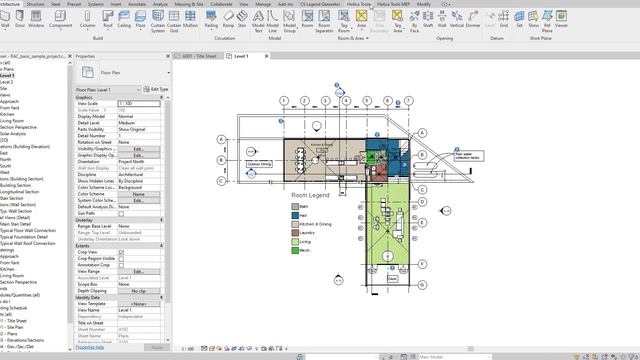The height and width of the screenshot is (360, 640).
Task: Select the Column tool
Action: pyautogui.click(x=87, y=19)
